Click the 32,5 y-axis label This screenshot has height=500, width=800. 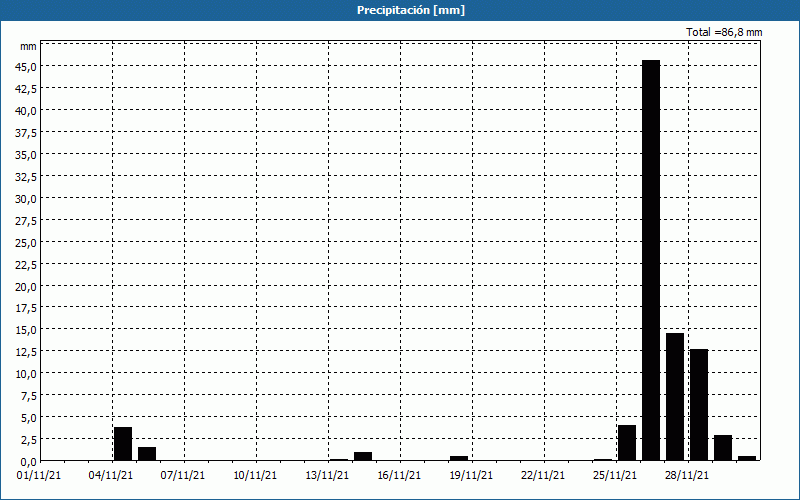[26, 177]
